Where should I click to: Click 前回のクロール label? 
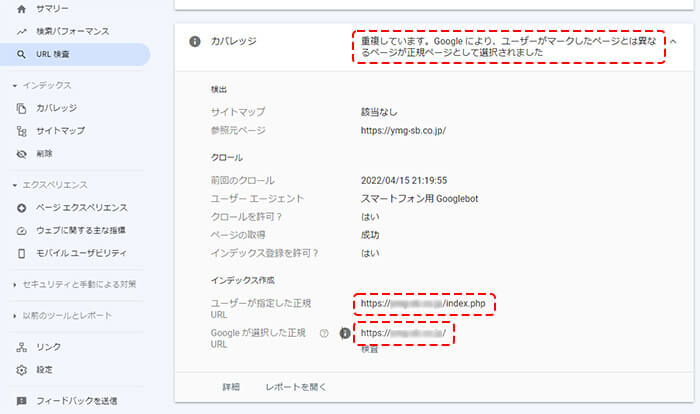[x=242, y=180]
